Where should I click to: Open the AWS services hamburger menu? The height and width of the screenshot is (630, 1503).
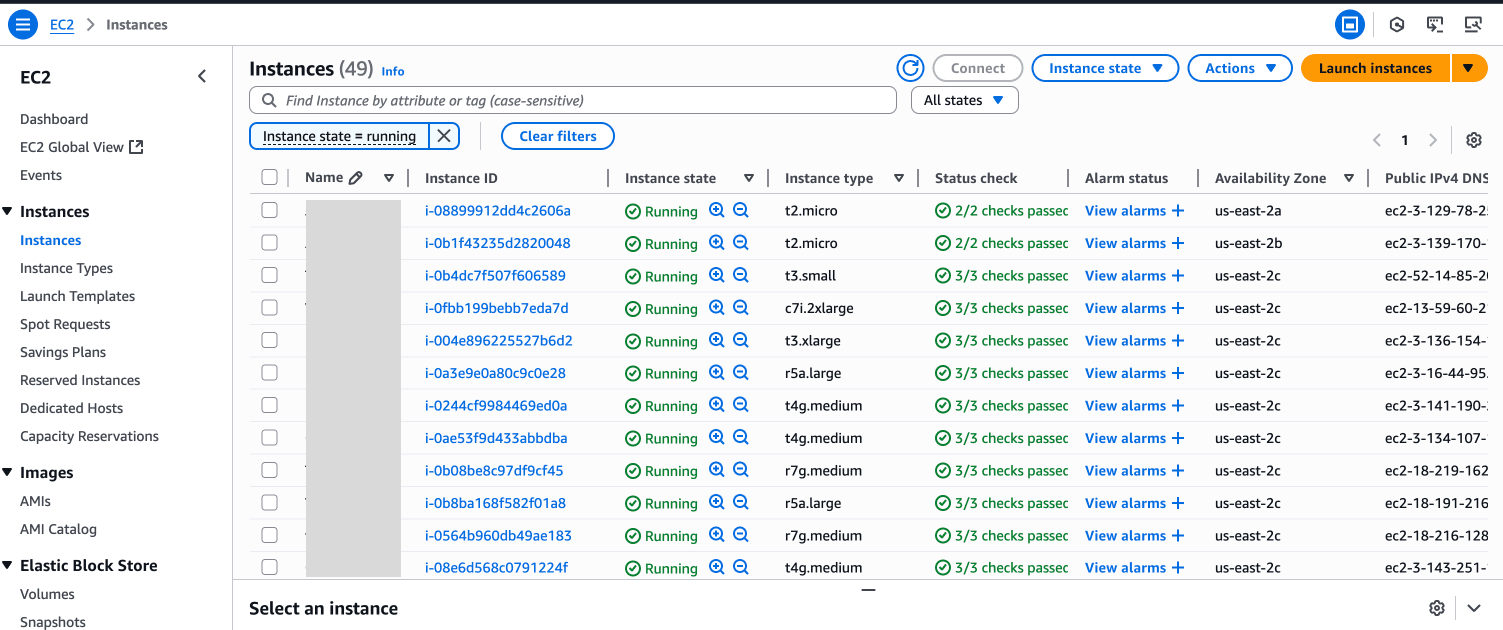[x=22, y=24]
